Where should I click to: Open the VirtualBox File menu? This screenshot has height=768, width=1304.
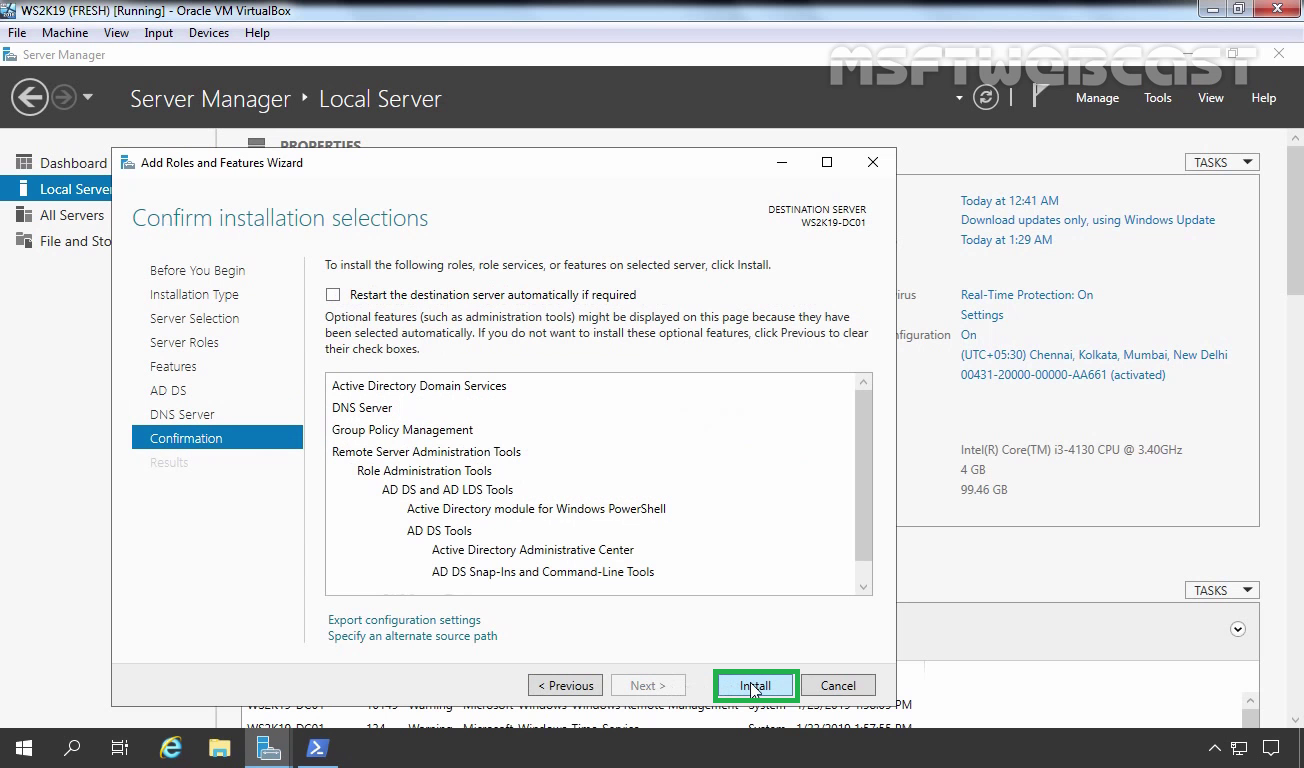click(x=17, y=33)
